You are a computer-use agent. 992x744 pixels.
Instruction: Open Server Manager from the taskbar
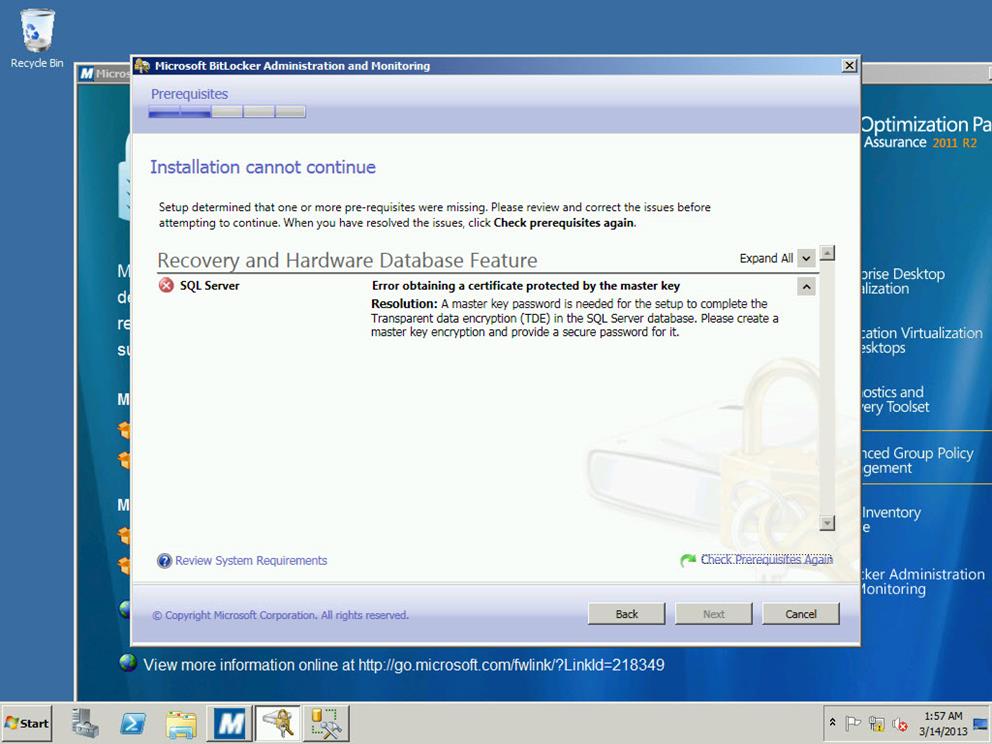coord(85,722)
